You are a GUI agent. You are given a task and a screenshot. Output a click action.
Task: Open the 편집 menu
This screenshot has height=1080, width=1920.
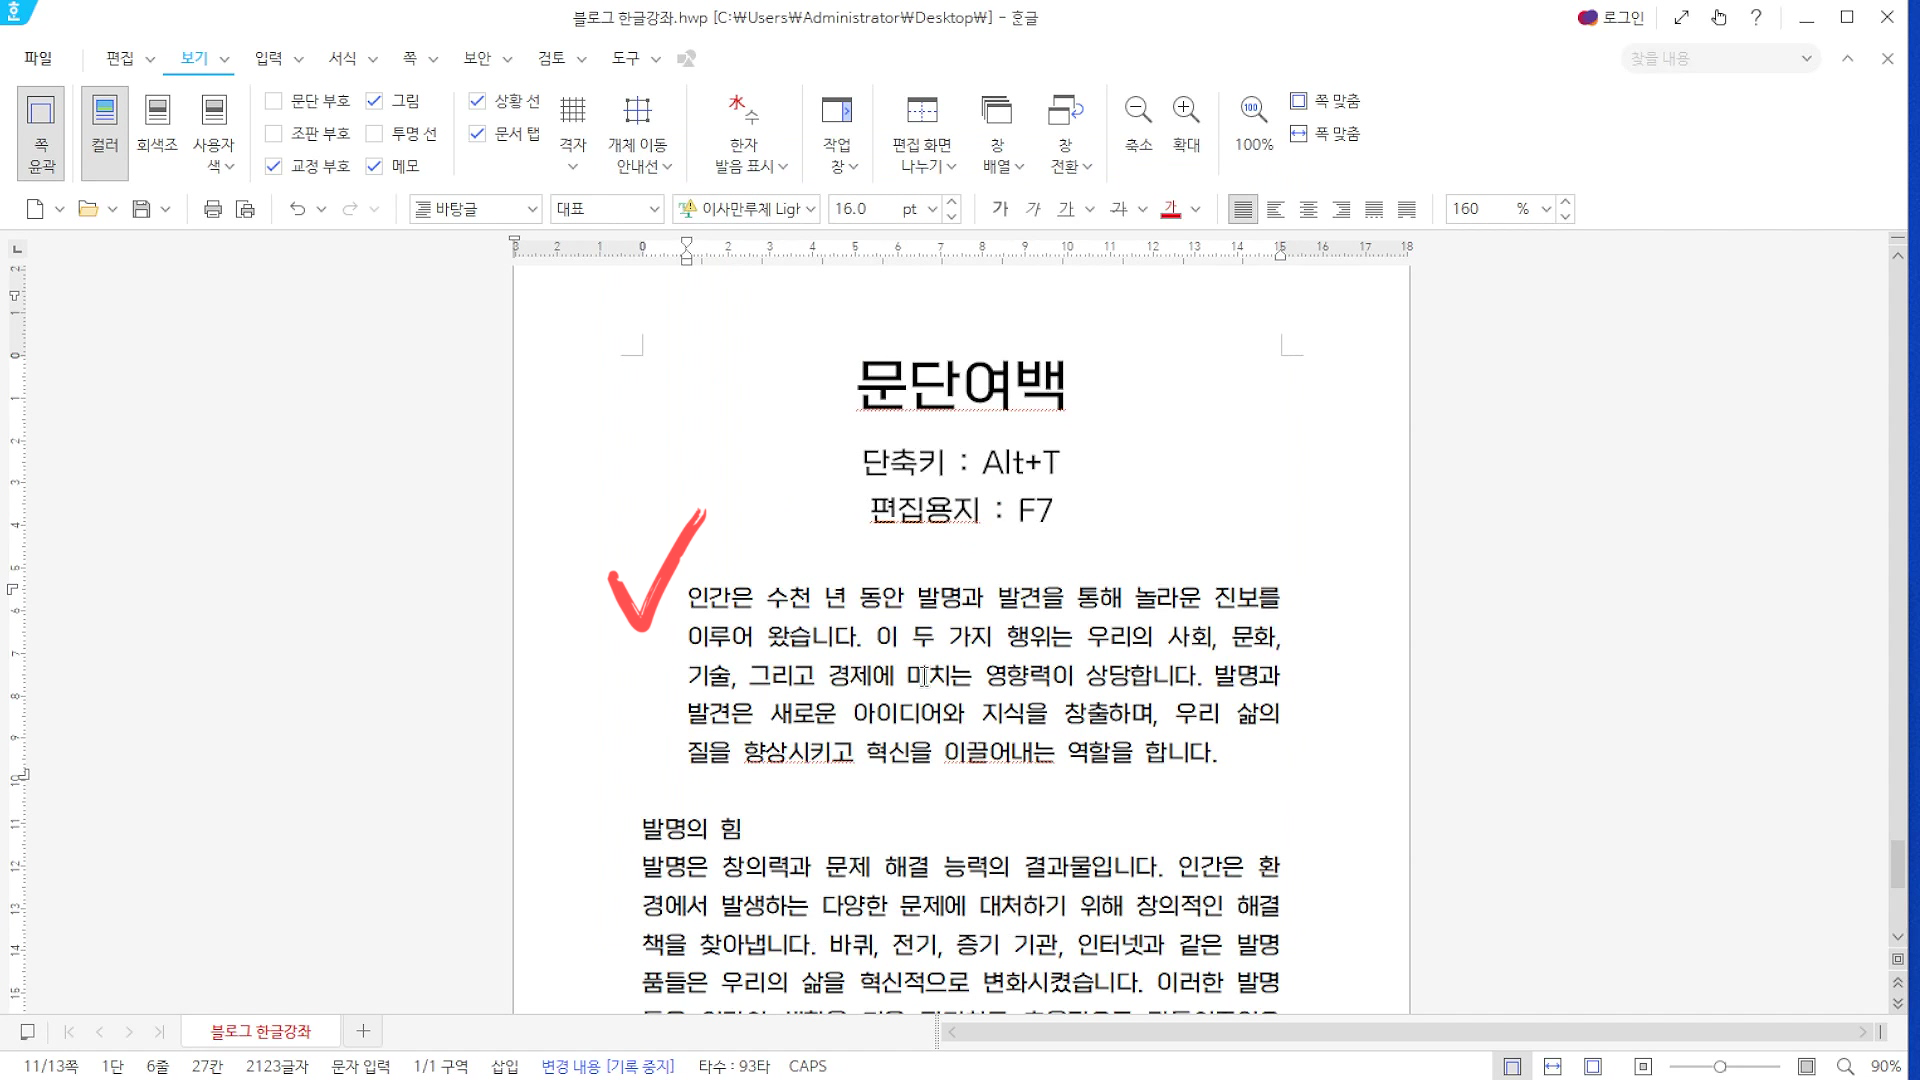pyautogui.click(x=120, y=58)
